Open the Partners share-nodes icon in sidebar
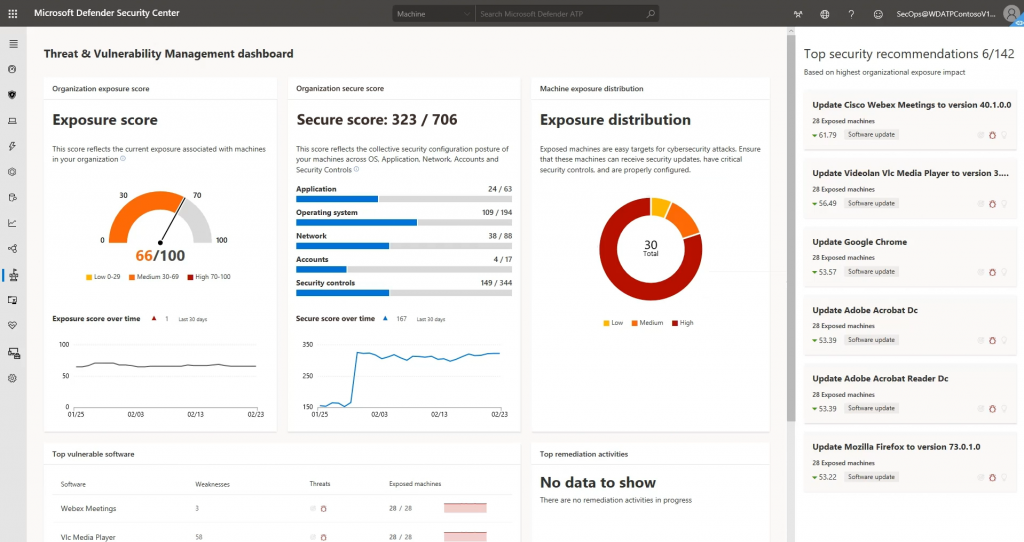The image size is (1024, 542). pos(12,249)
